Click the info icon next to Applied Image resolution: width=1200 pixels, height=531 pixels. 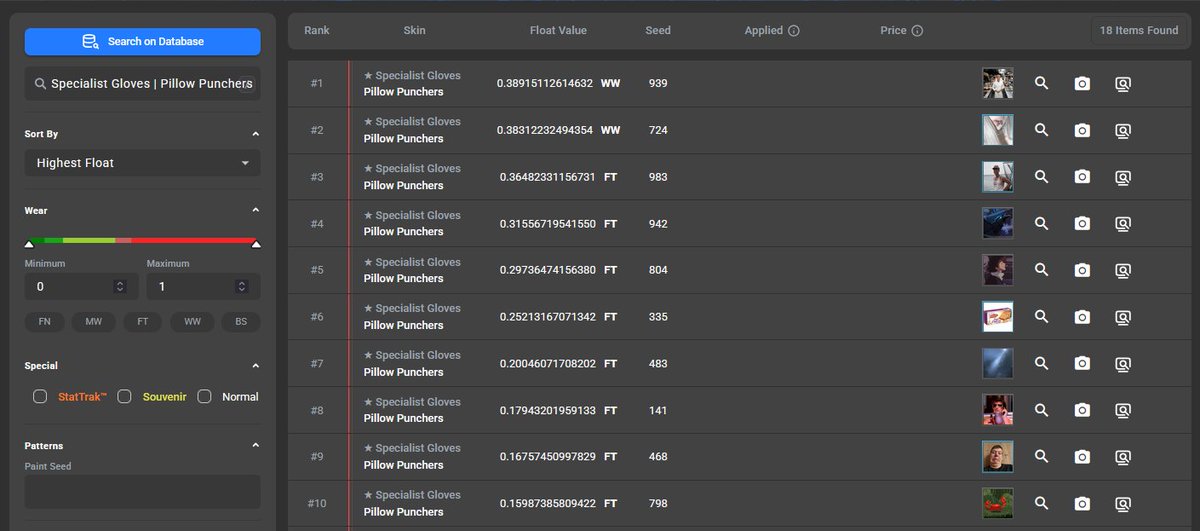(794, 31)
